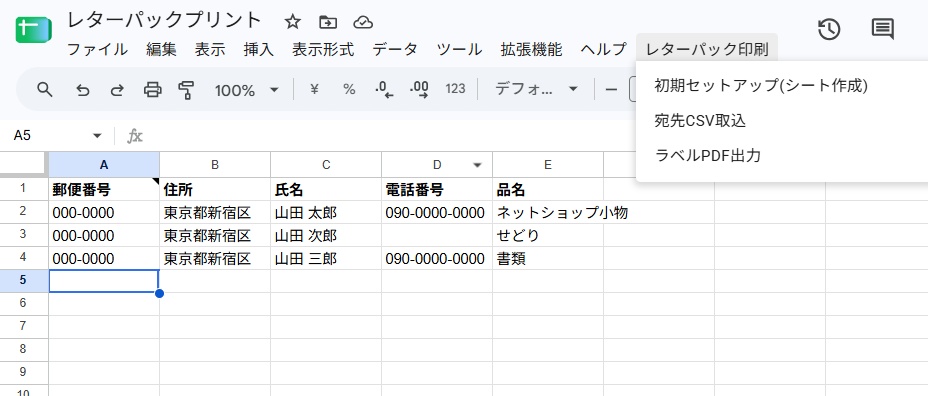Select 東京都新宿区 in row 3
Screen dimensions: 928x396
(215, 235)
